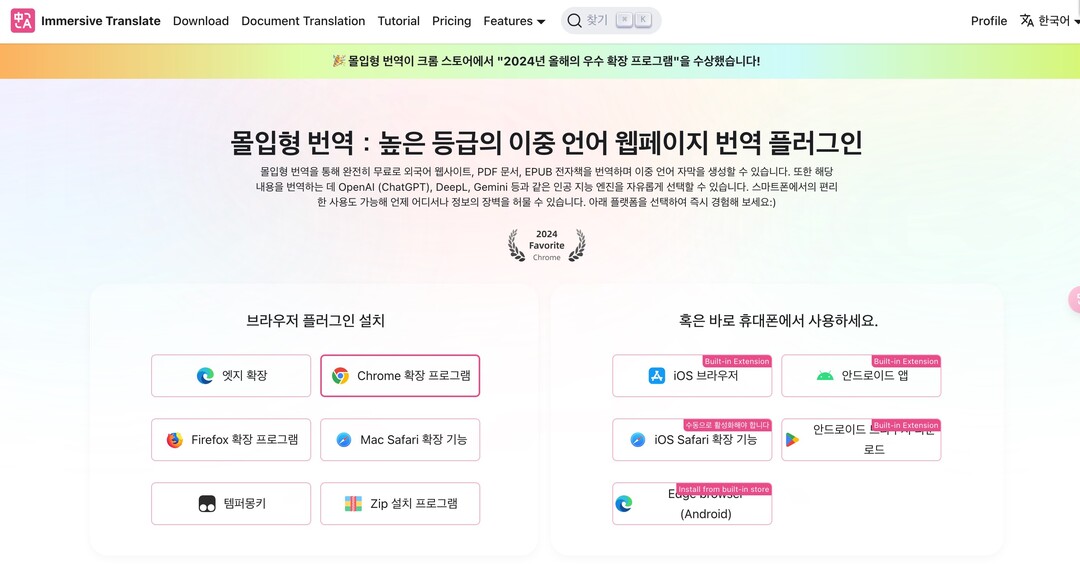Click the Android robot icon
The width and height of the screenshot is (1080, 565).
tap(825, 376)
